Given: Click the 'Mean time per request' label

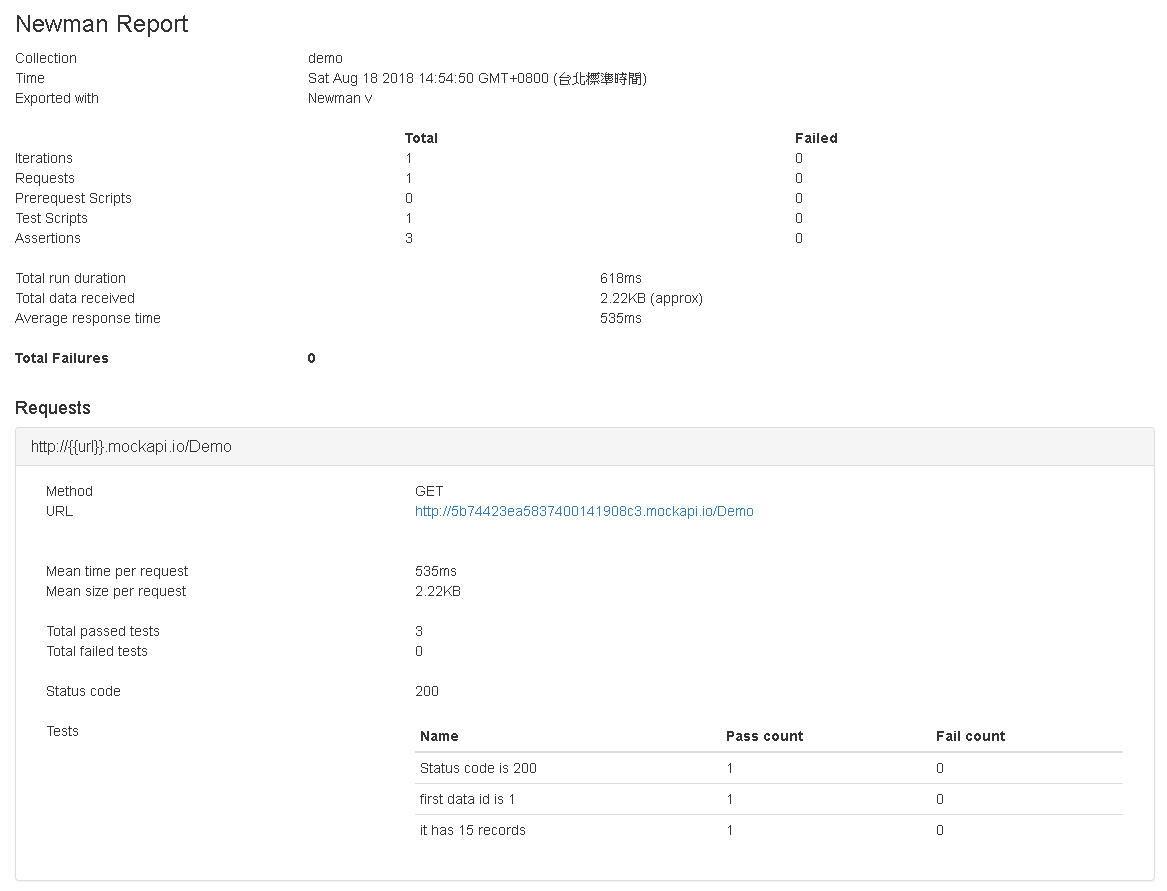Looking at the screenshot, I should 117,571.
